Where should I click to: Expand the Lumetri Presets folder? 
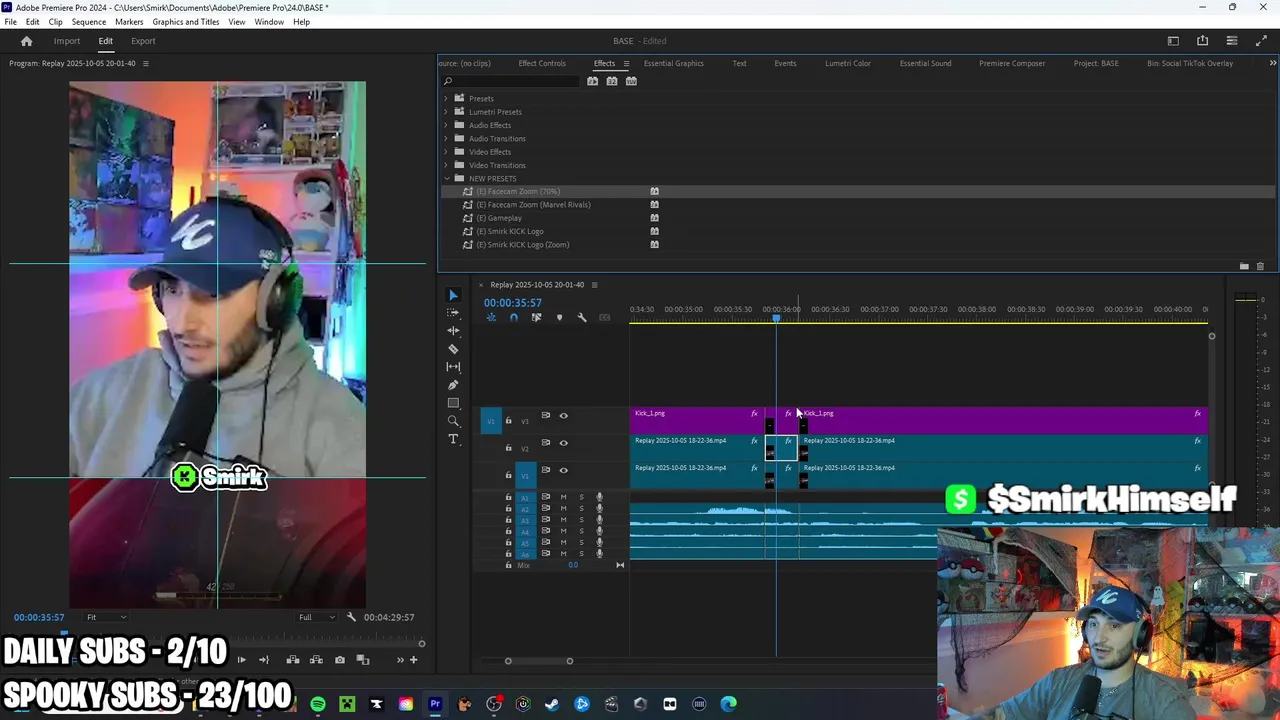[446, 112]
